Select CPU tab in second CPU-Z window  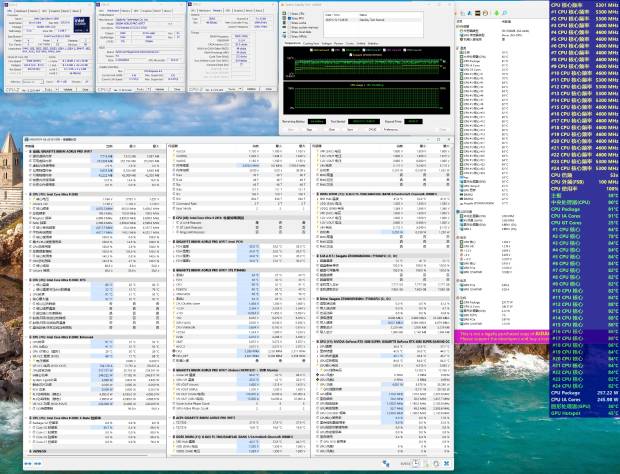pos(101,11)
